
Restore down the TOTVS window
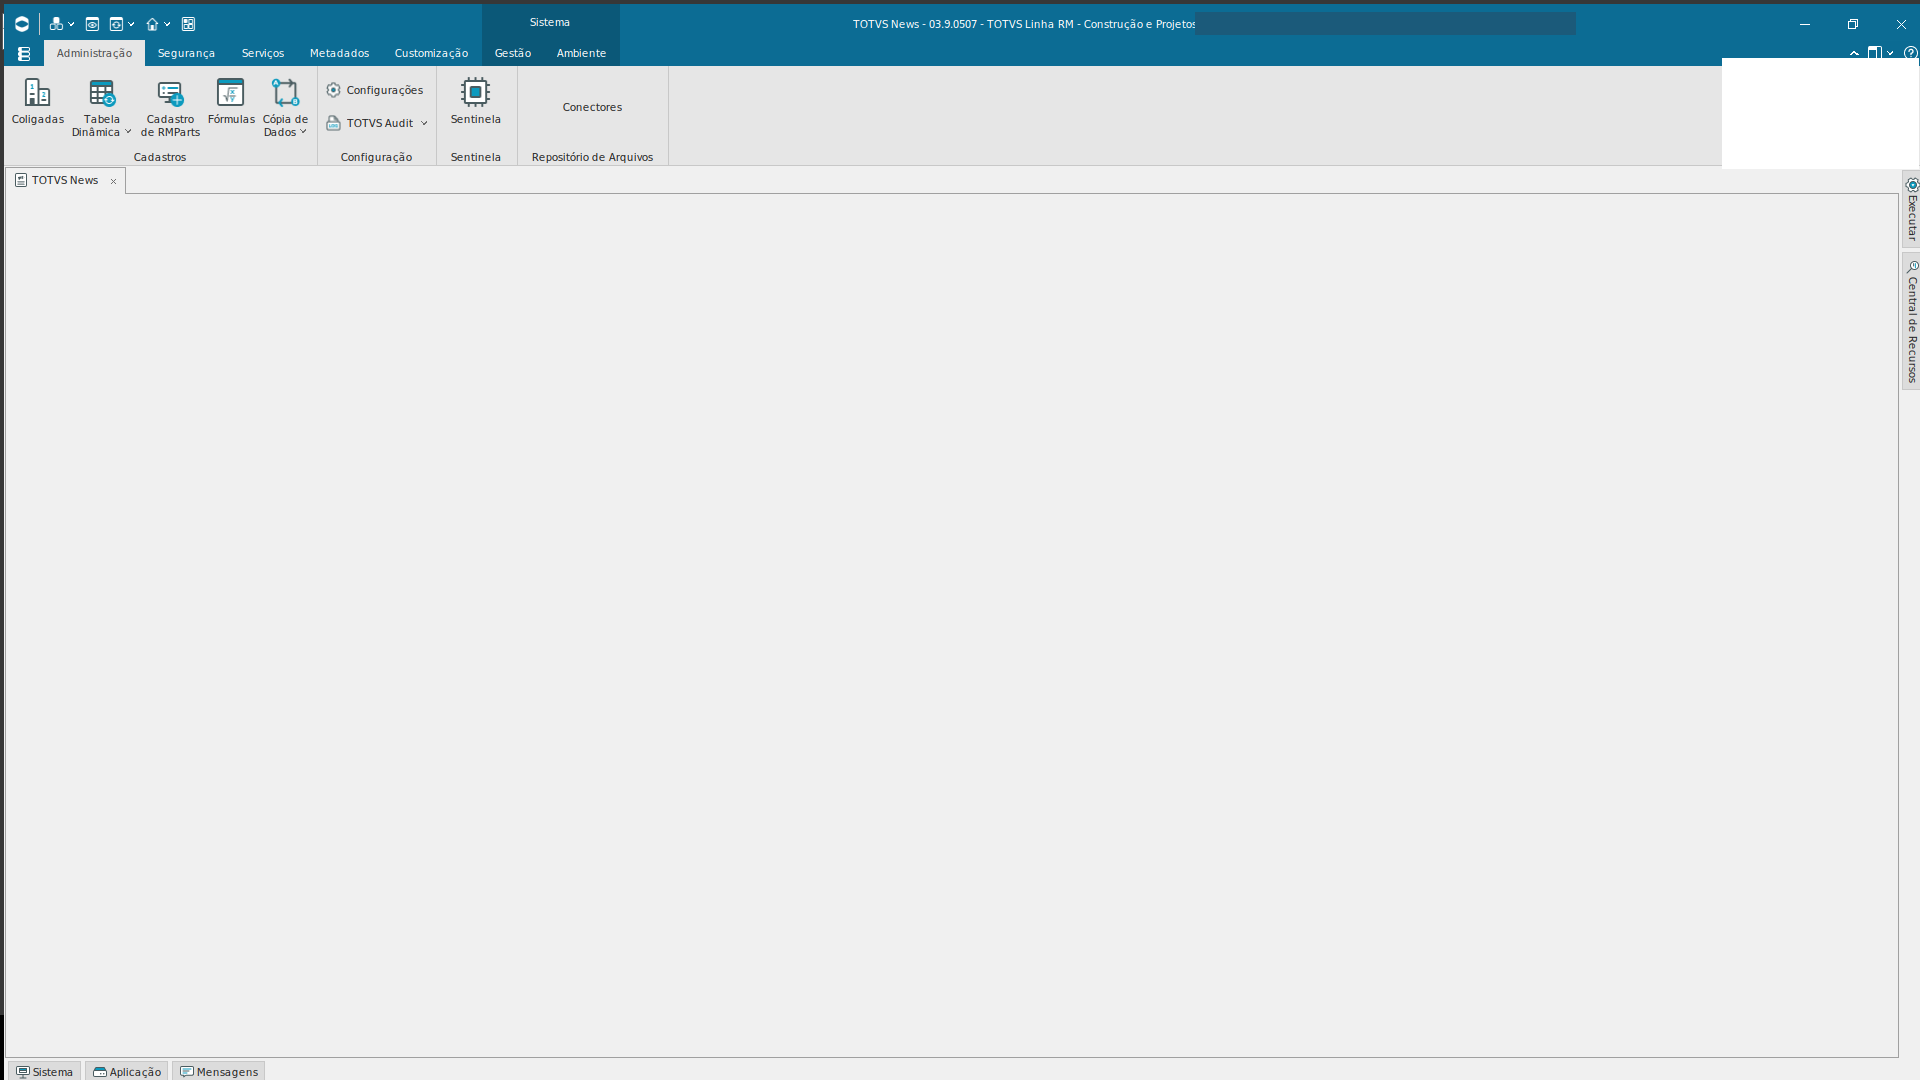click(1853, 24)
